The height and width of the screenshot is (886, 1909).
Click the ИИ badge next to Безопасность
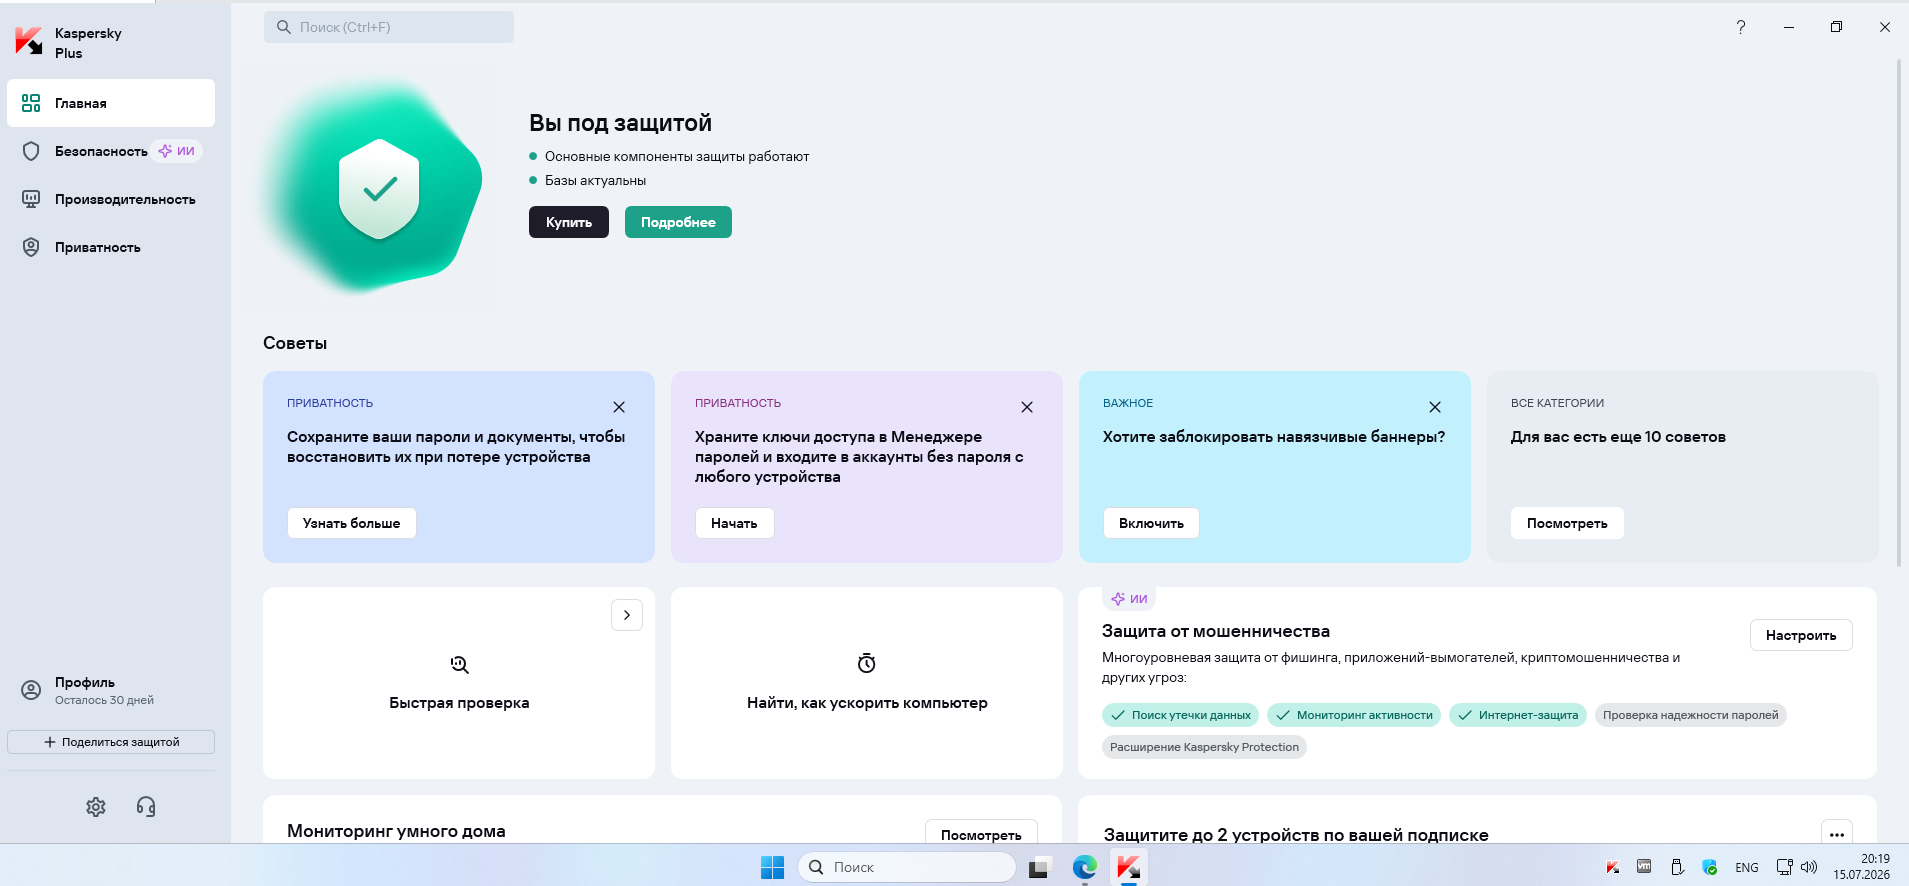(177, 151)
